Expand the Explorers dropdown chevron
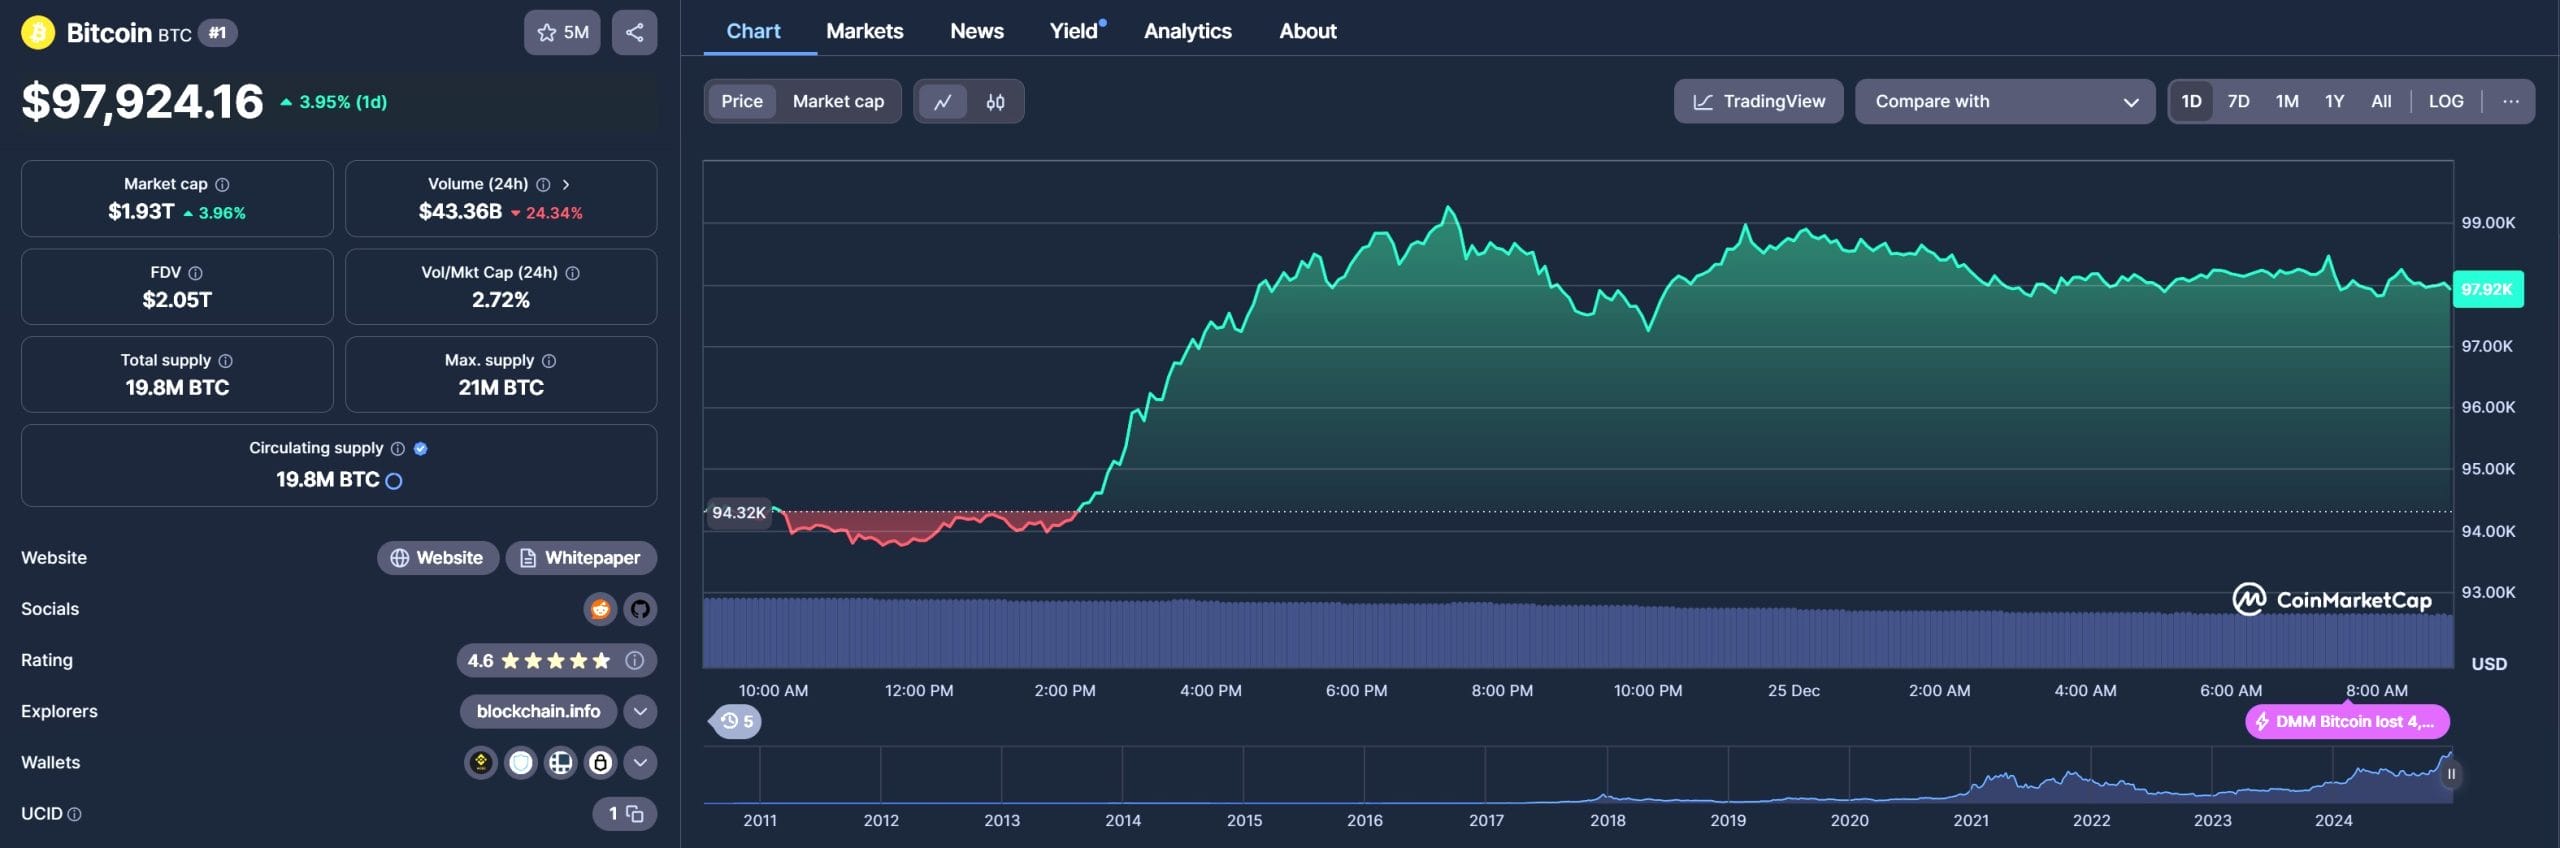2560x848 pixels. 640,711
